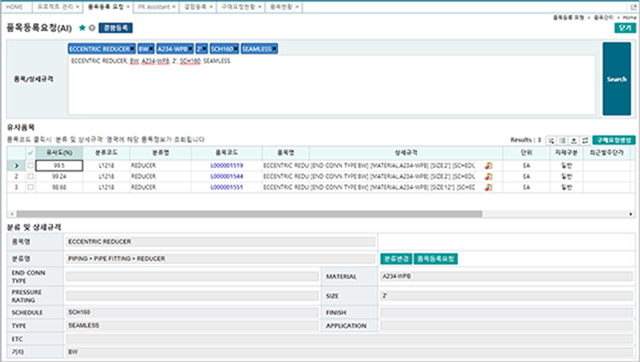
Task: Click the classification field PIPING > PIPE FITTING > REDUCER
Action: (220, 259)
